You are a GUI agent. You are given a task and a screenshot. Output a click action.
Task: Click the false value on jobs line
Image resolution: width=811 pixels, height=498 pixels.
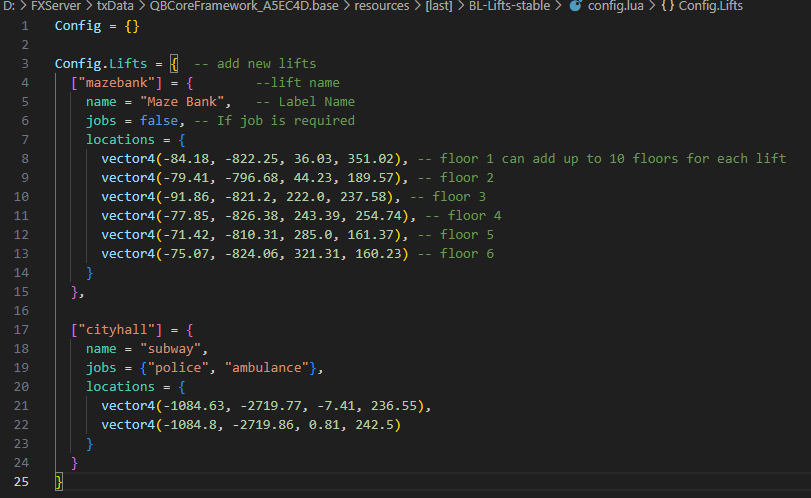coord(159,121)
